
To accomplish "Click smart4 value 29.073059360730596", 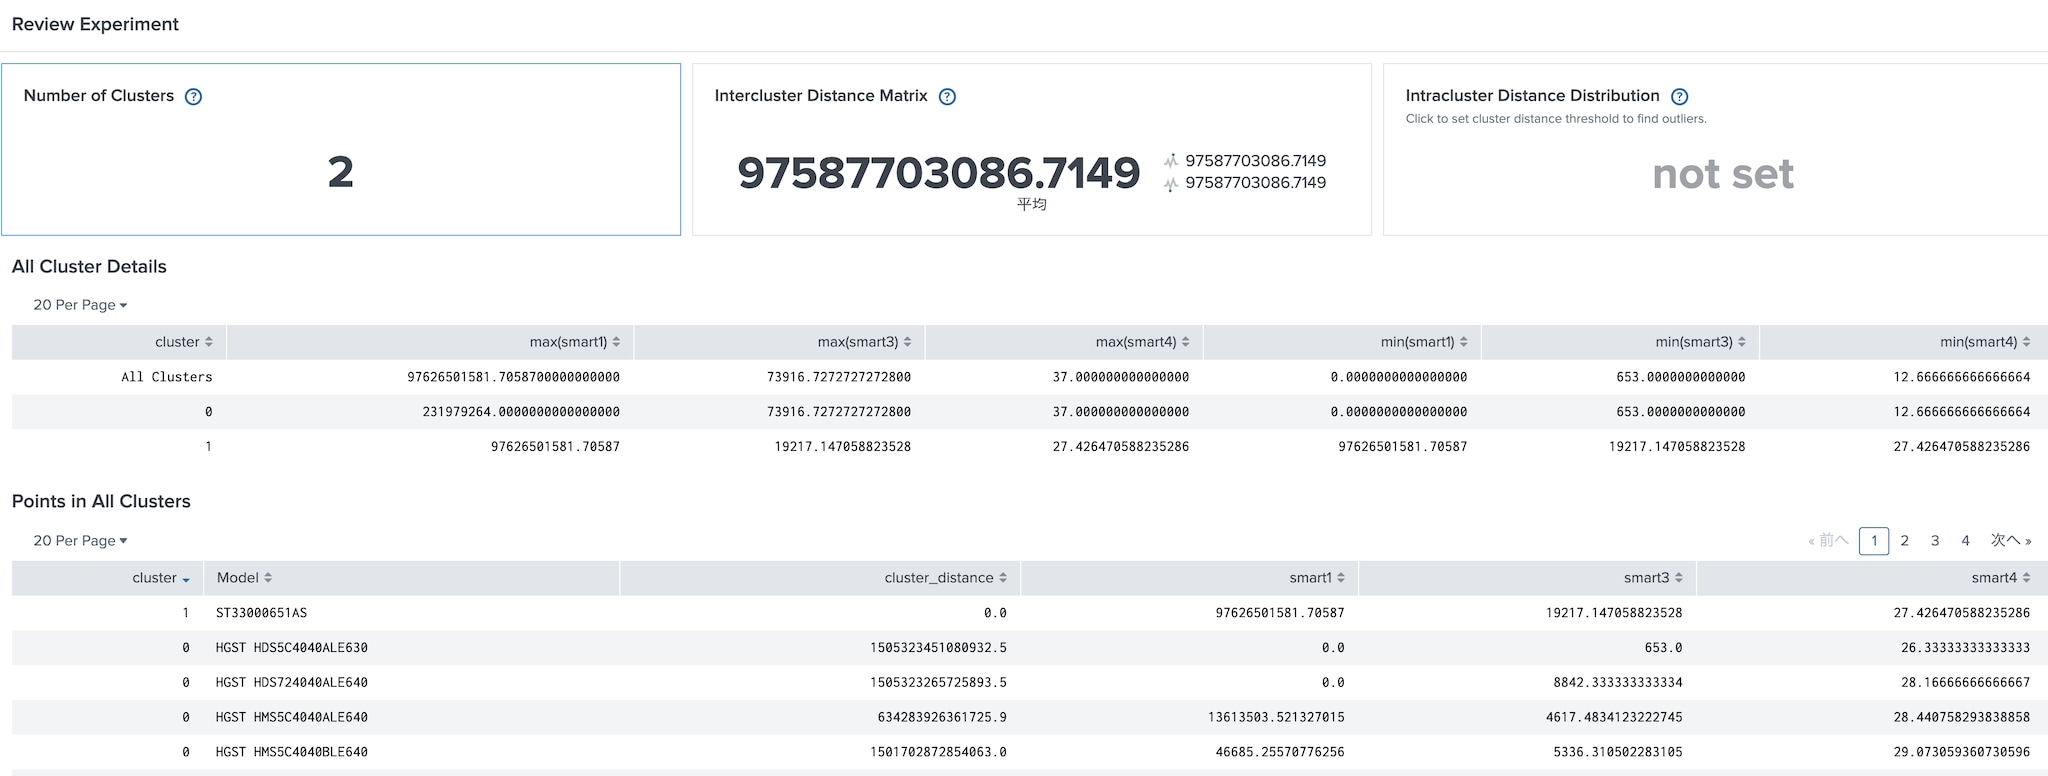I will coord(1962,752).
